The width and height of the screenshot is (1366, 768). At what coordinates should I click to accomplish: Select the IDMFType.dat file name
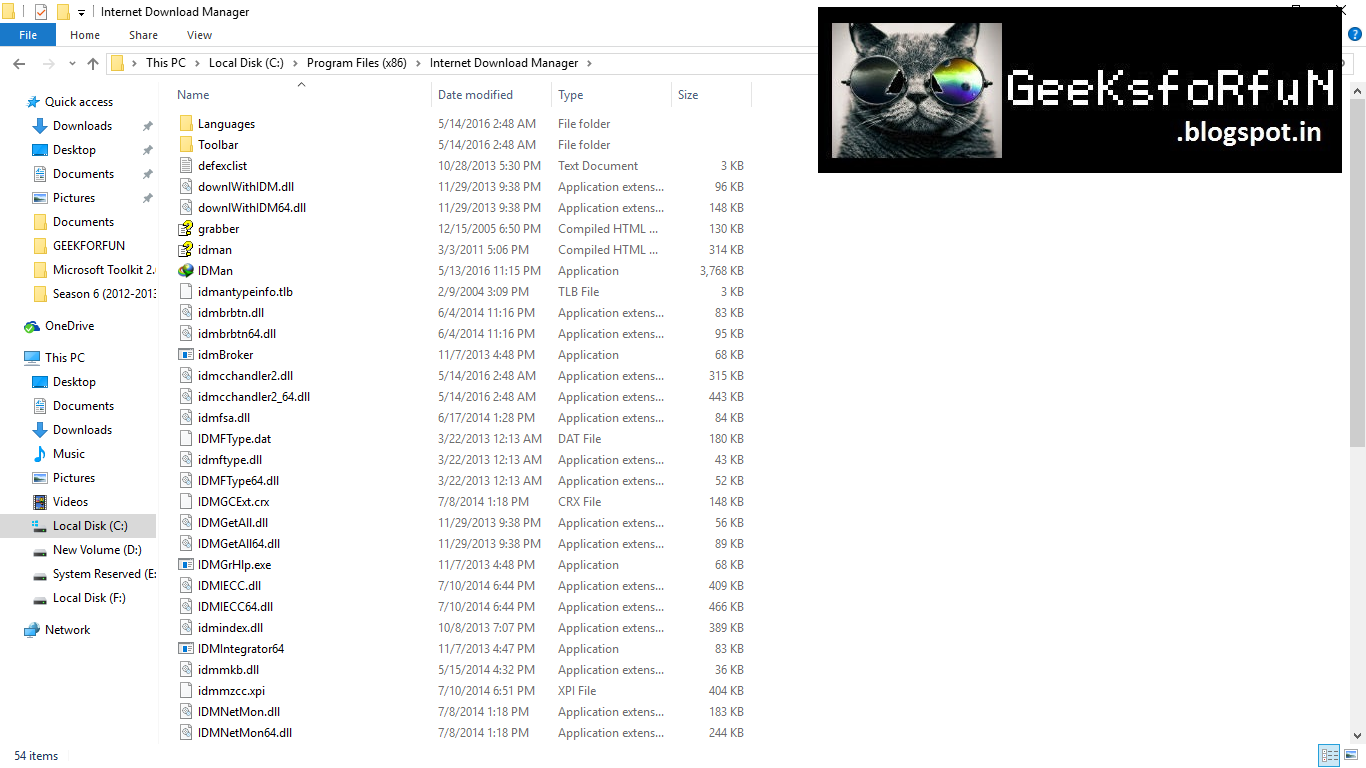tap(234, 439)
